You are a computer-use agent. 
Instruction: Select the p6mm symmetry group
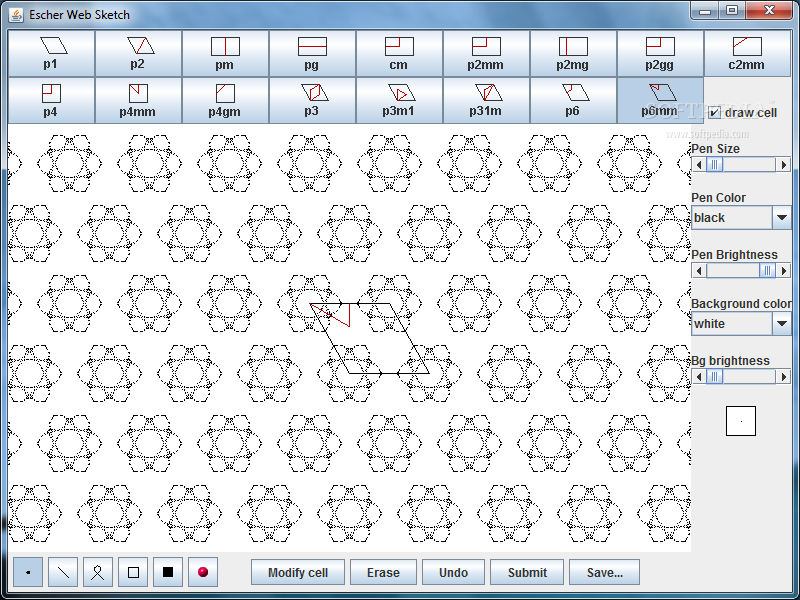[660, 101]
